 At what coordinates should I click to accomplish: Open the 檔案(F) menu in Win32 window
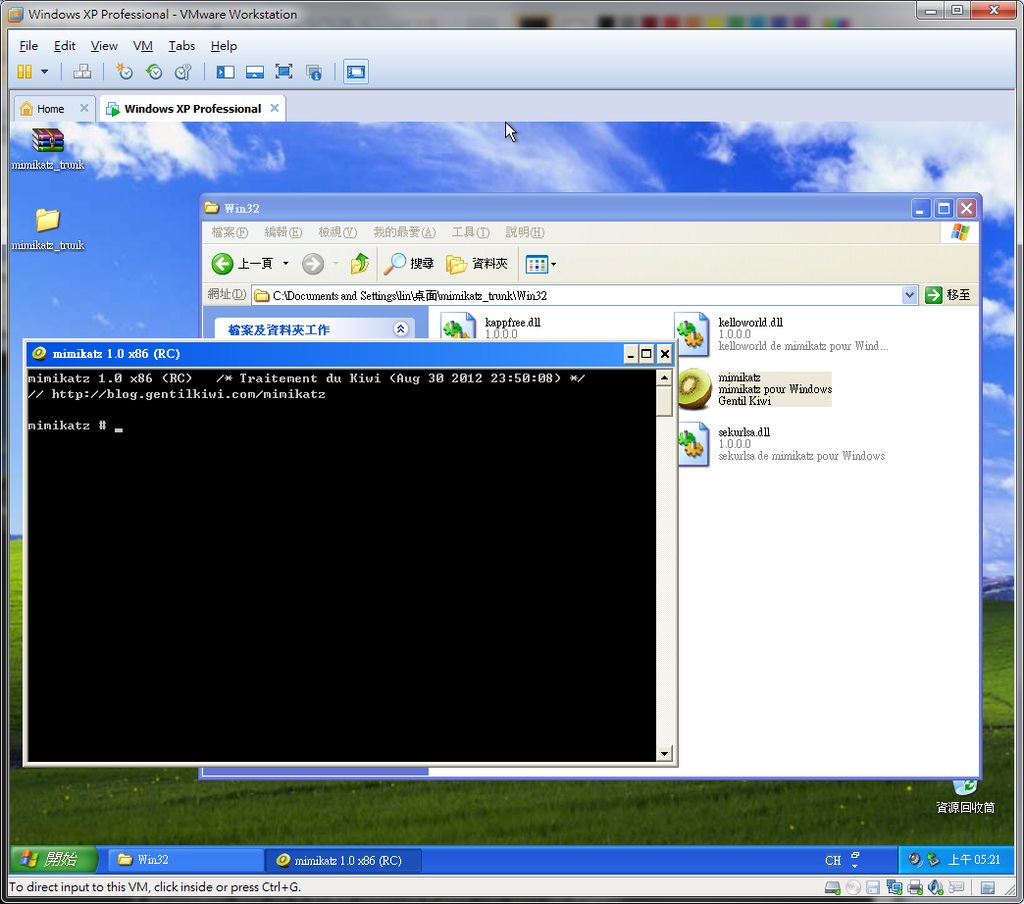229,232
